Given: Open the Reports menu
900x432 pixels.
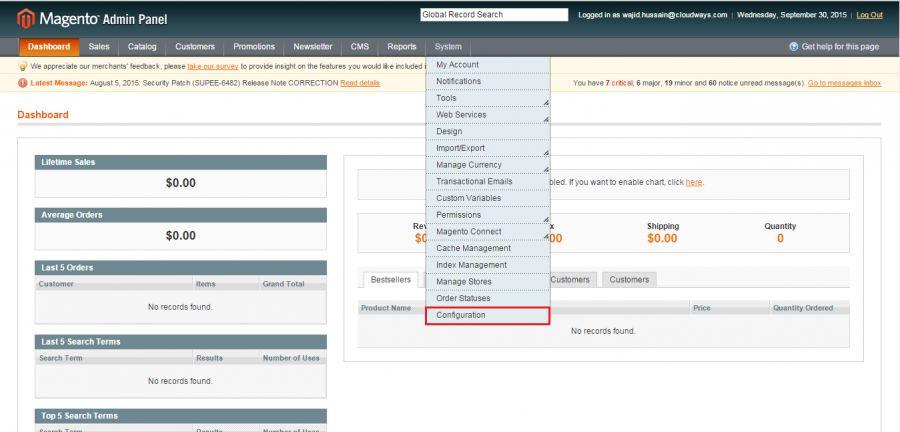Looking at the screenshot, I should coord(402,47).
